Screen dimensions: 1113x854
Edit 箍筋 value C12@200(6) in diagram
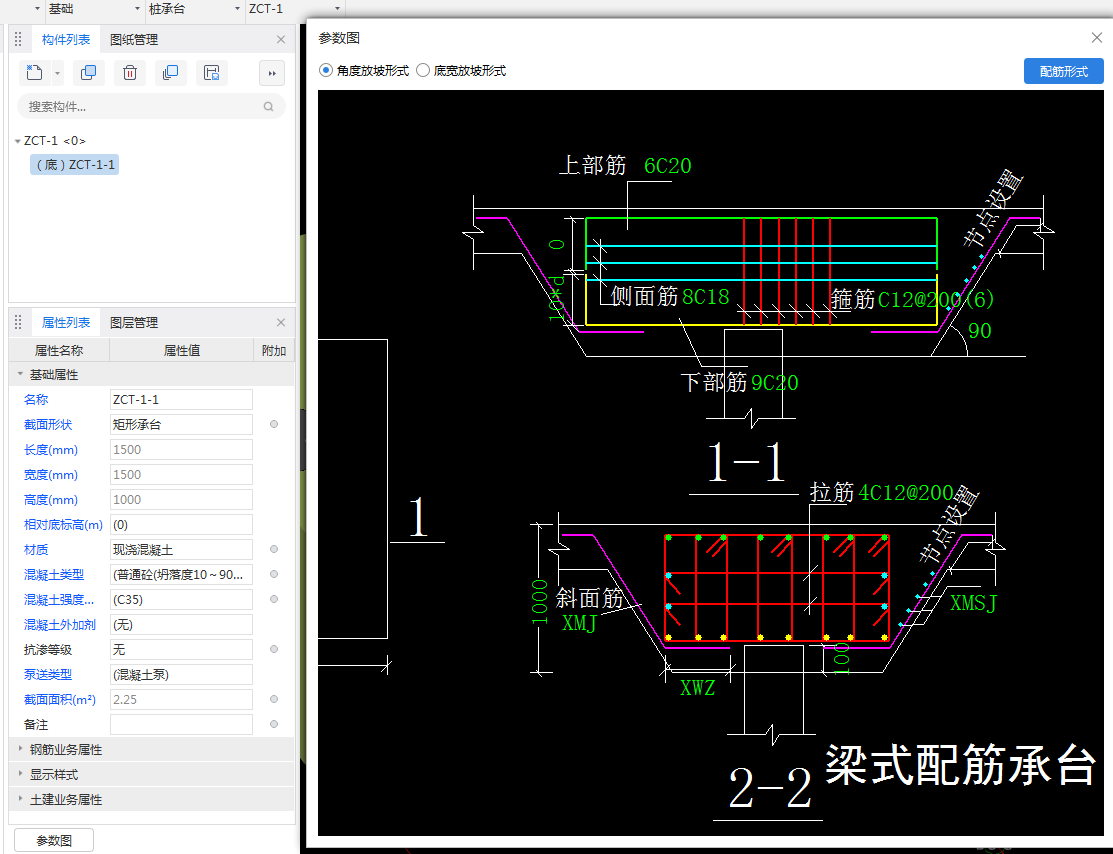[936, 300]
